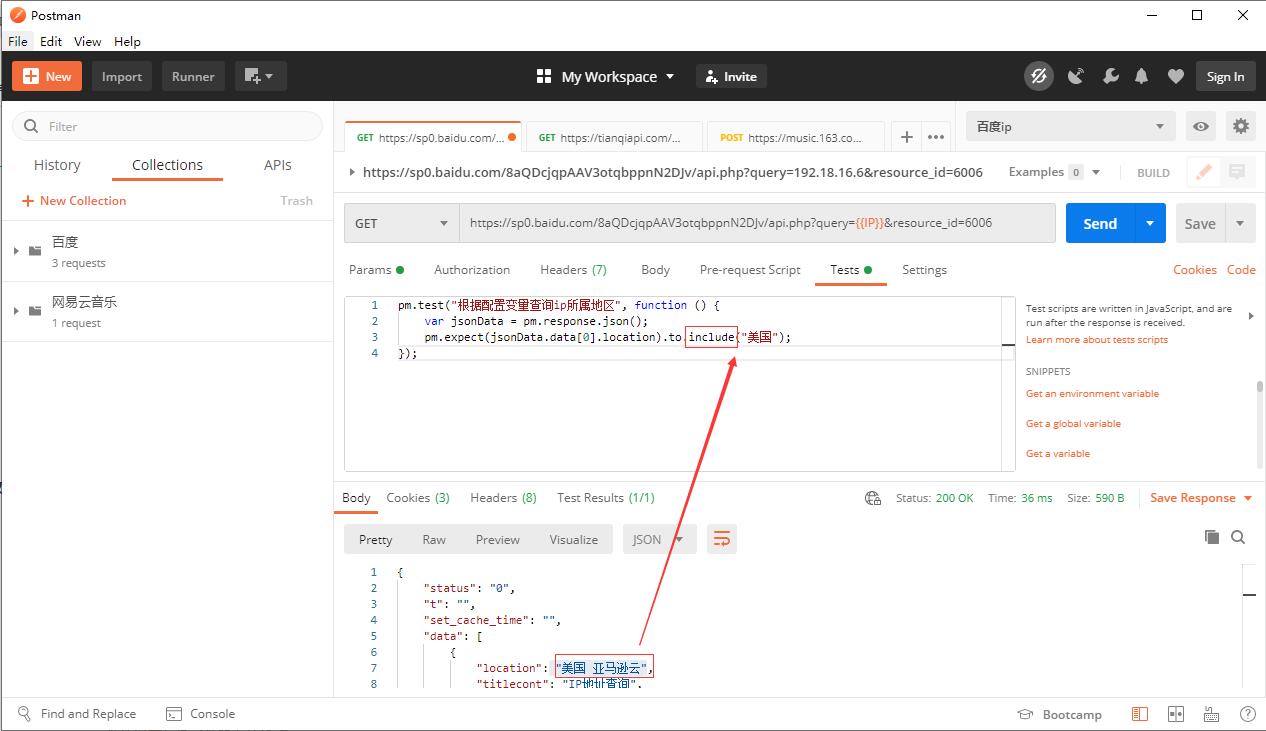
Task: Switch to BUILD mode
Action: (x=1153, y=172)
